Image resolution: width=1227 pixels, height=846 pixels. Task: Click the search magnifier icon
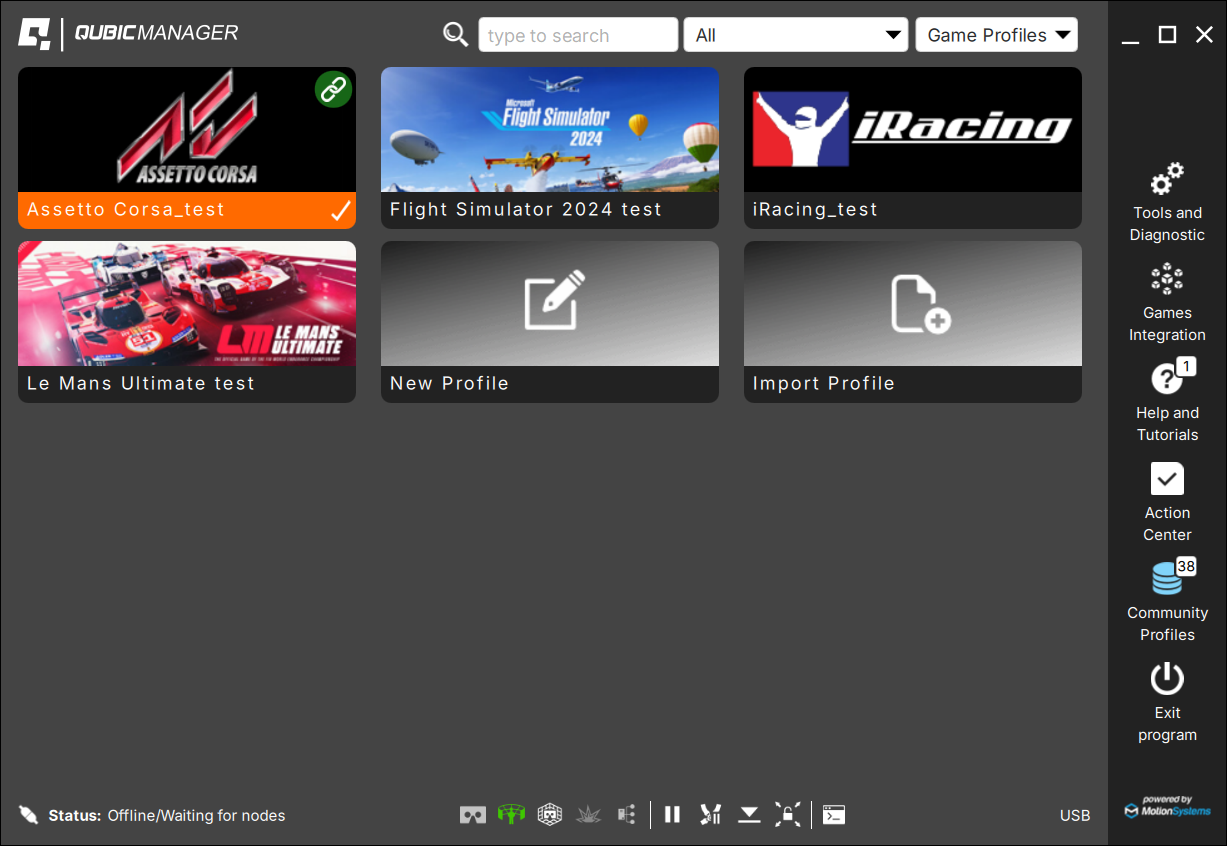[x=456, y=35]
